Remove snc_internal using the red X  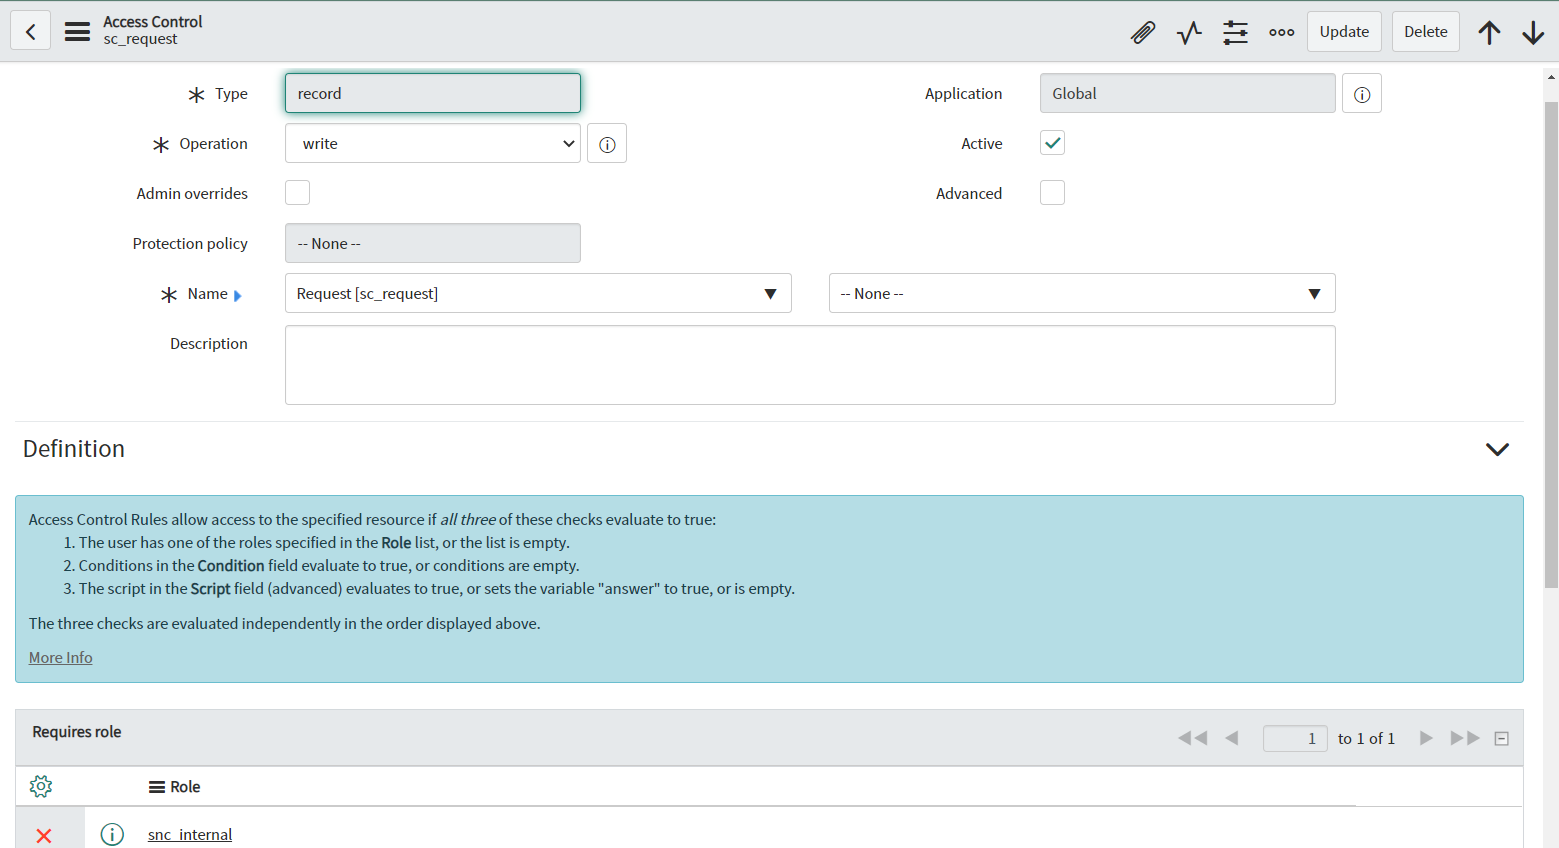43,834
